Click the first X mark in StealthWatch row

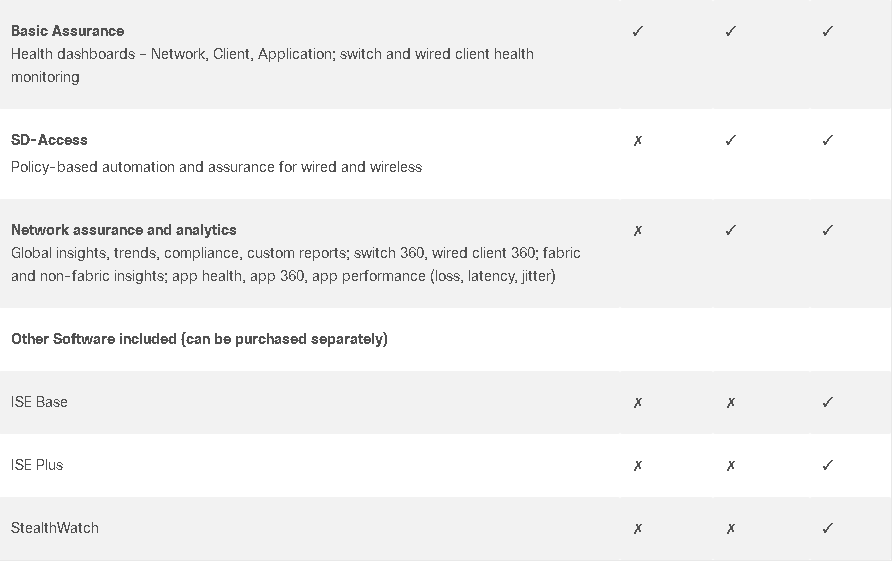(638, 529)
